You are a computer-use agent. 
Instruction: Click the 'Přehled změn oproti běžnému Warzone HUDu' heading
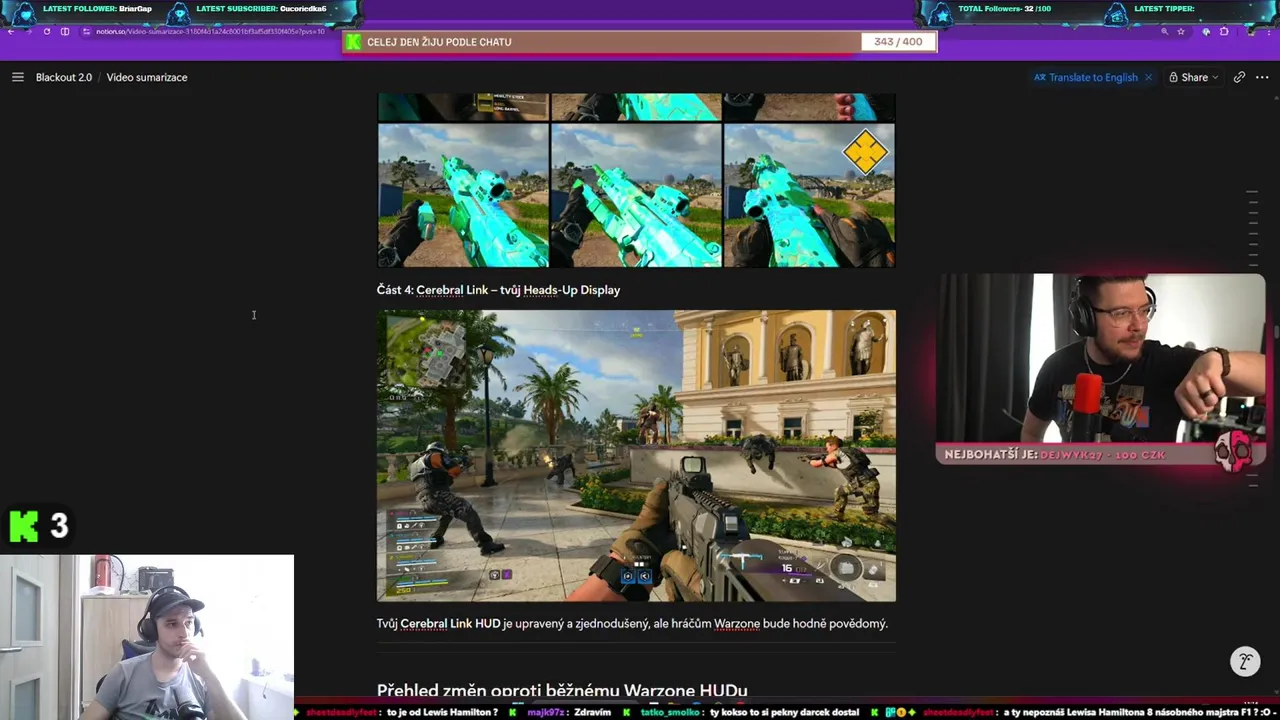tap(562, 690)
